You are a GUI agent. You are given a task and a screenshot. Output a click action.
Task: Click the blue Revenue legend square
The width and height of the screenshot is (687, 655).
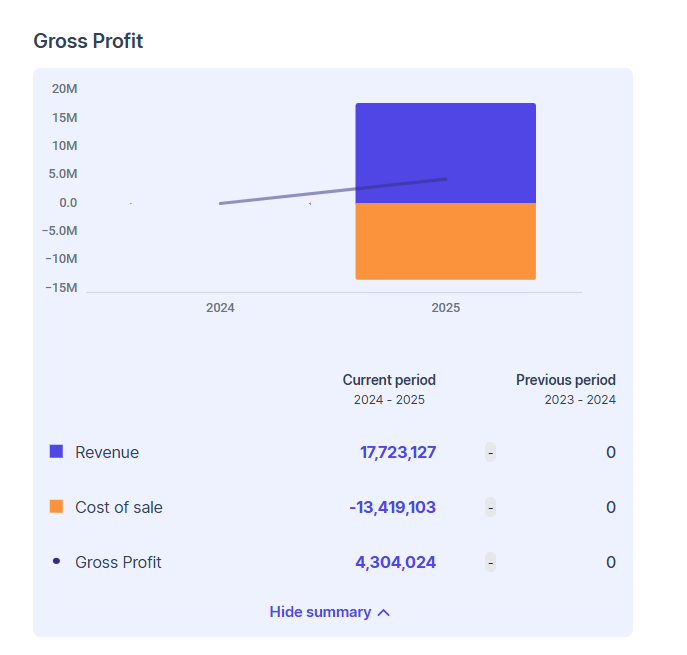point(56,452)
